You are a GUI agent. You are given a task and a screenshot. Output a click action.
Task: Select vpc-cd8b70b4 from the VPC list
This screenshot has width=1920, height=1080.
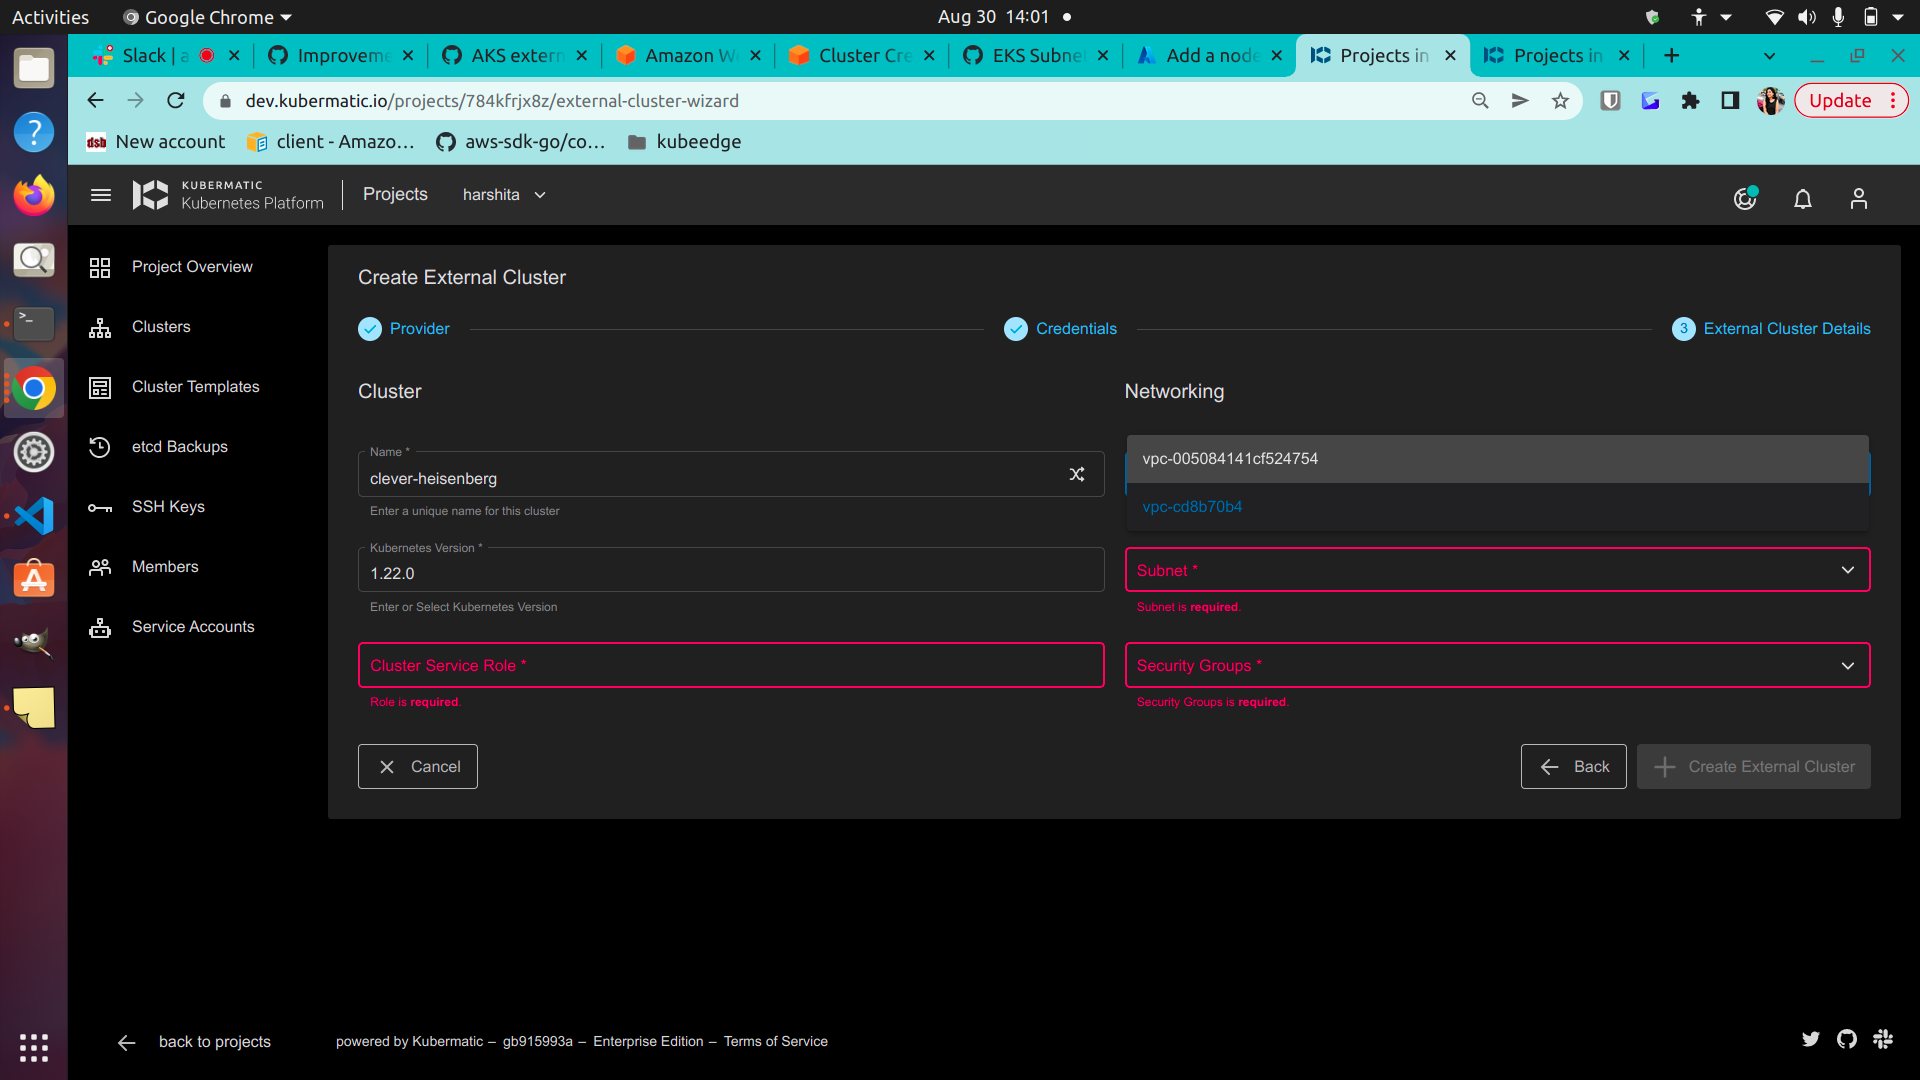pyautogui.click(x=1192, y=507)
